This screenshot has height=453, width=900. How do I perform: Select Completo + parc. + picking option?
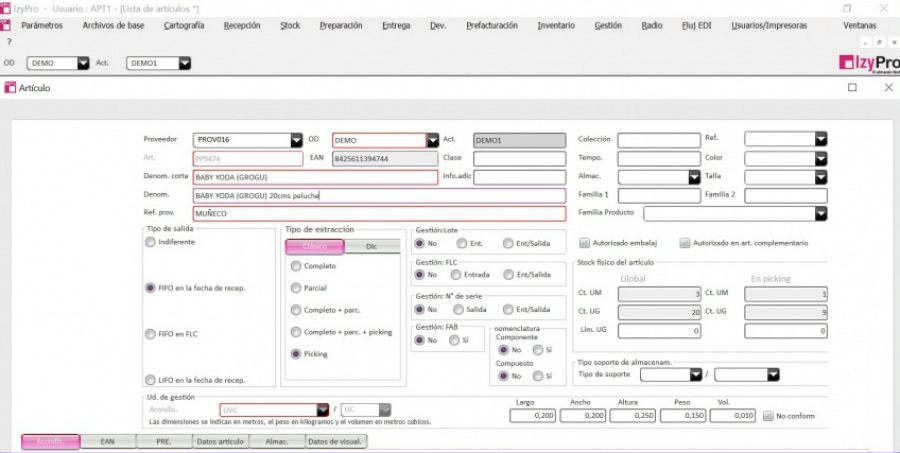(x=296, y=332)
